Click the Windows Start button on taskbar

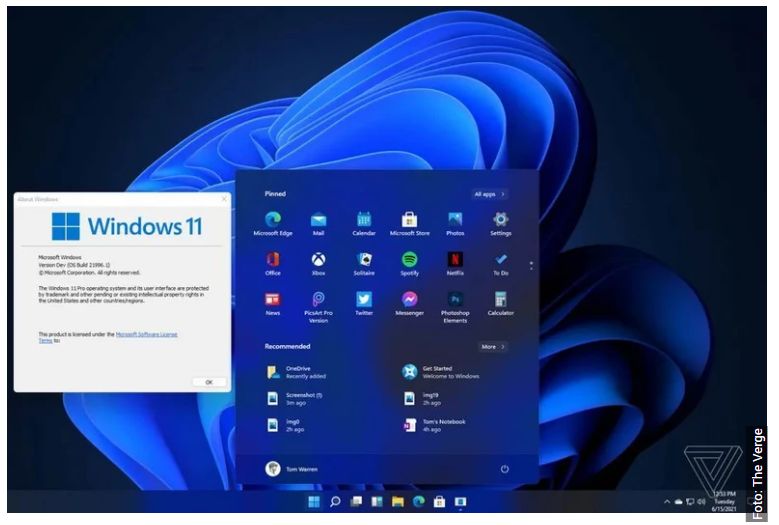point(314,502)
